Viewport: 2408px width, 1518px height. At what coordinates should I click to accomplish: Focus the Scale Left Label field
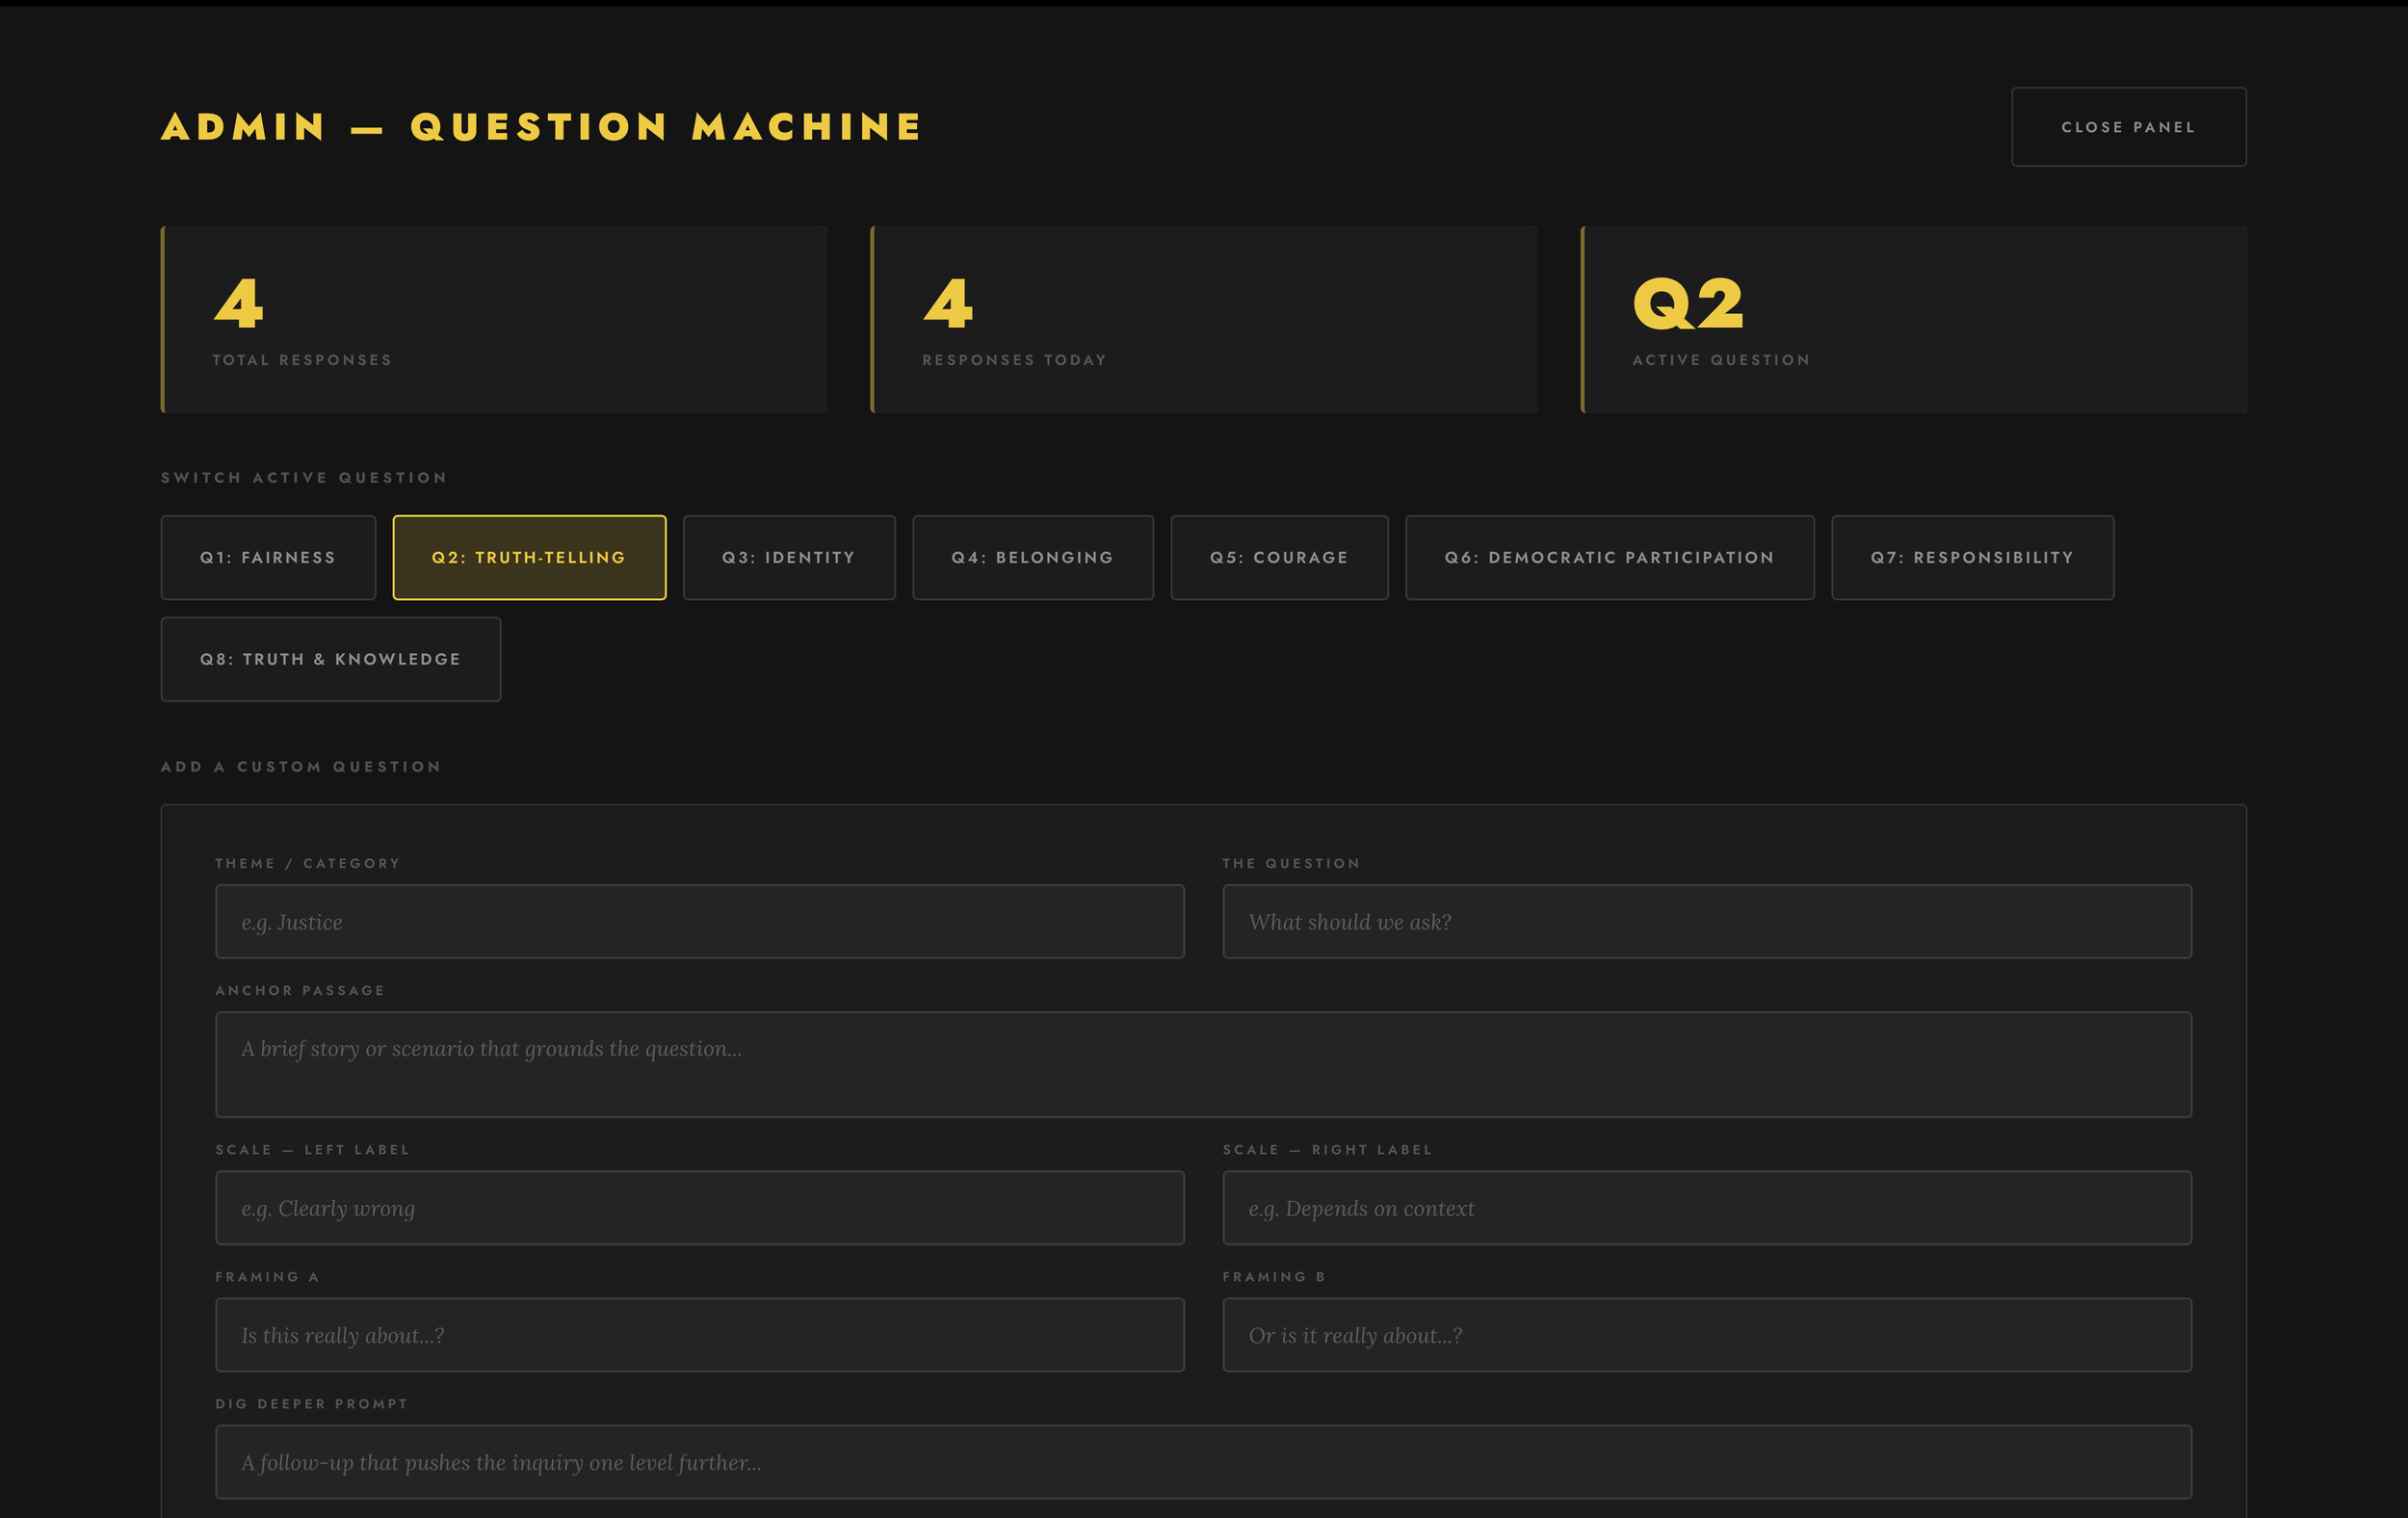[x=699, y=1208]
